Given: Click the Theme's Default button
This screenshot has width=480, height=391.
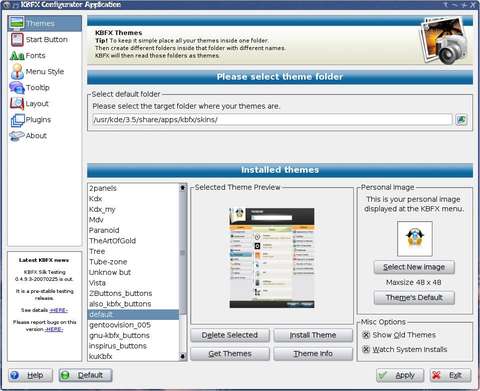Looking at the screenshot, I should (x=414, y=298).
